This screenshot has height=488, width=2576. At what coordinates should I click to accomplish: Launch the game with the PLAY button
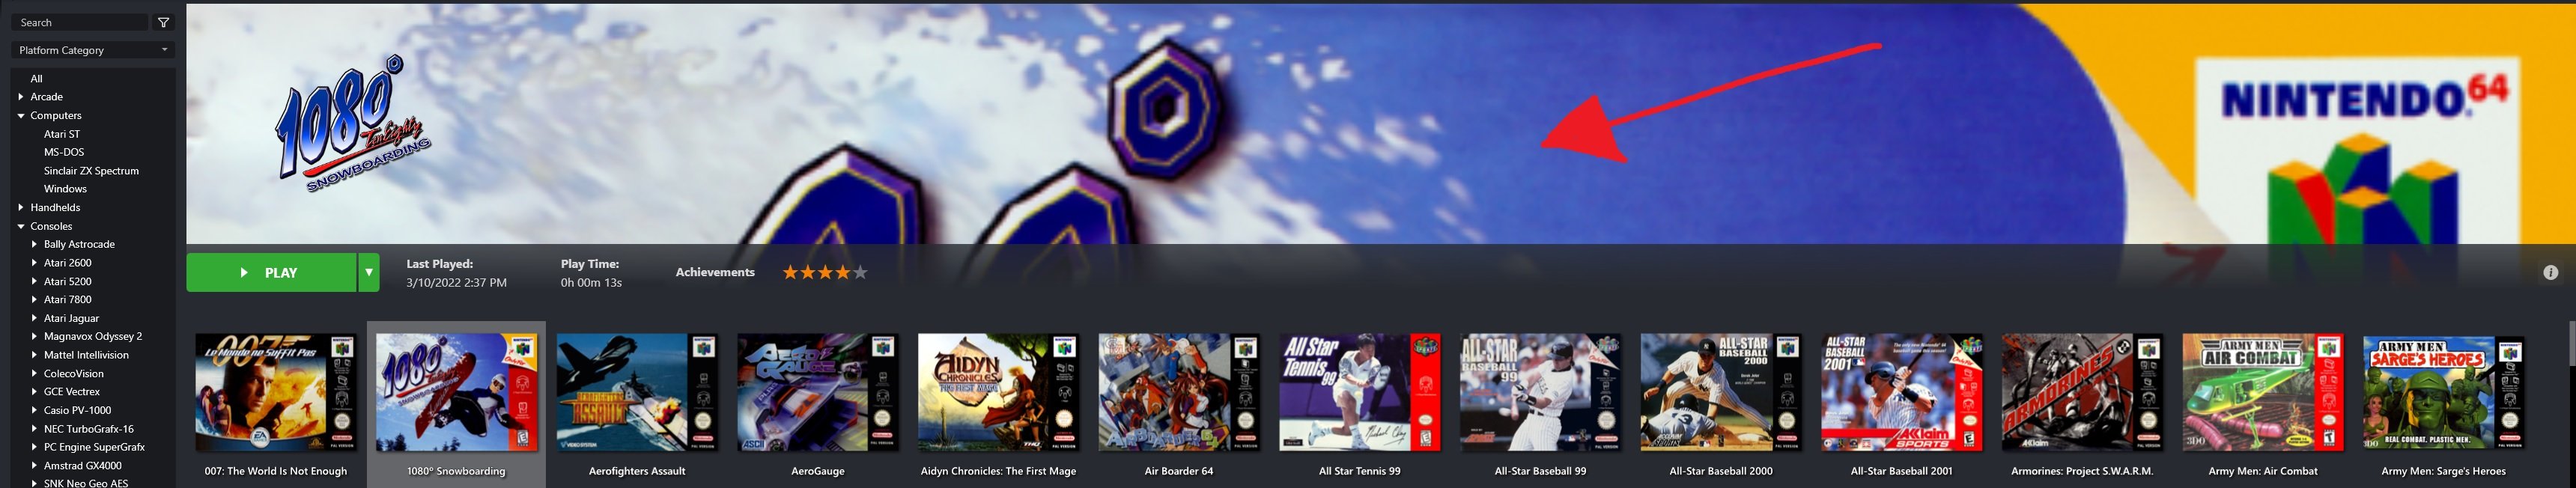271,272
